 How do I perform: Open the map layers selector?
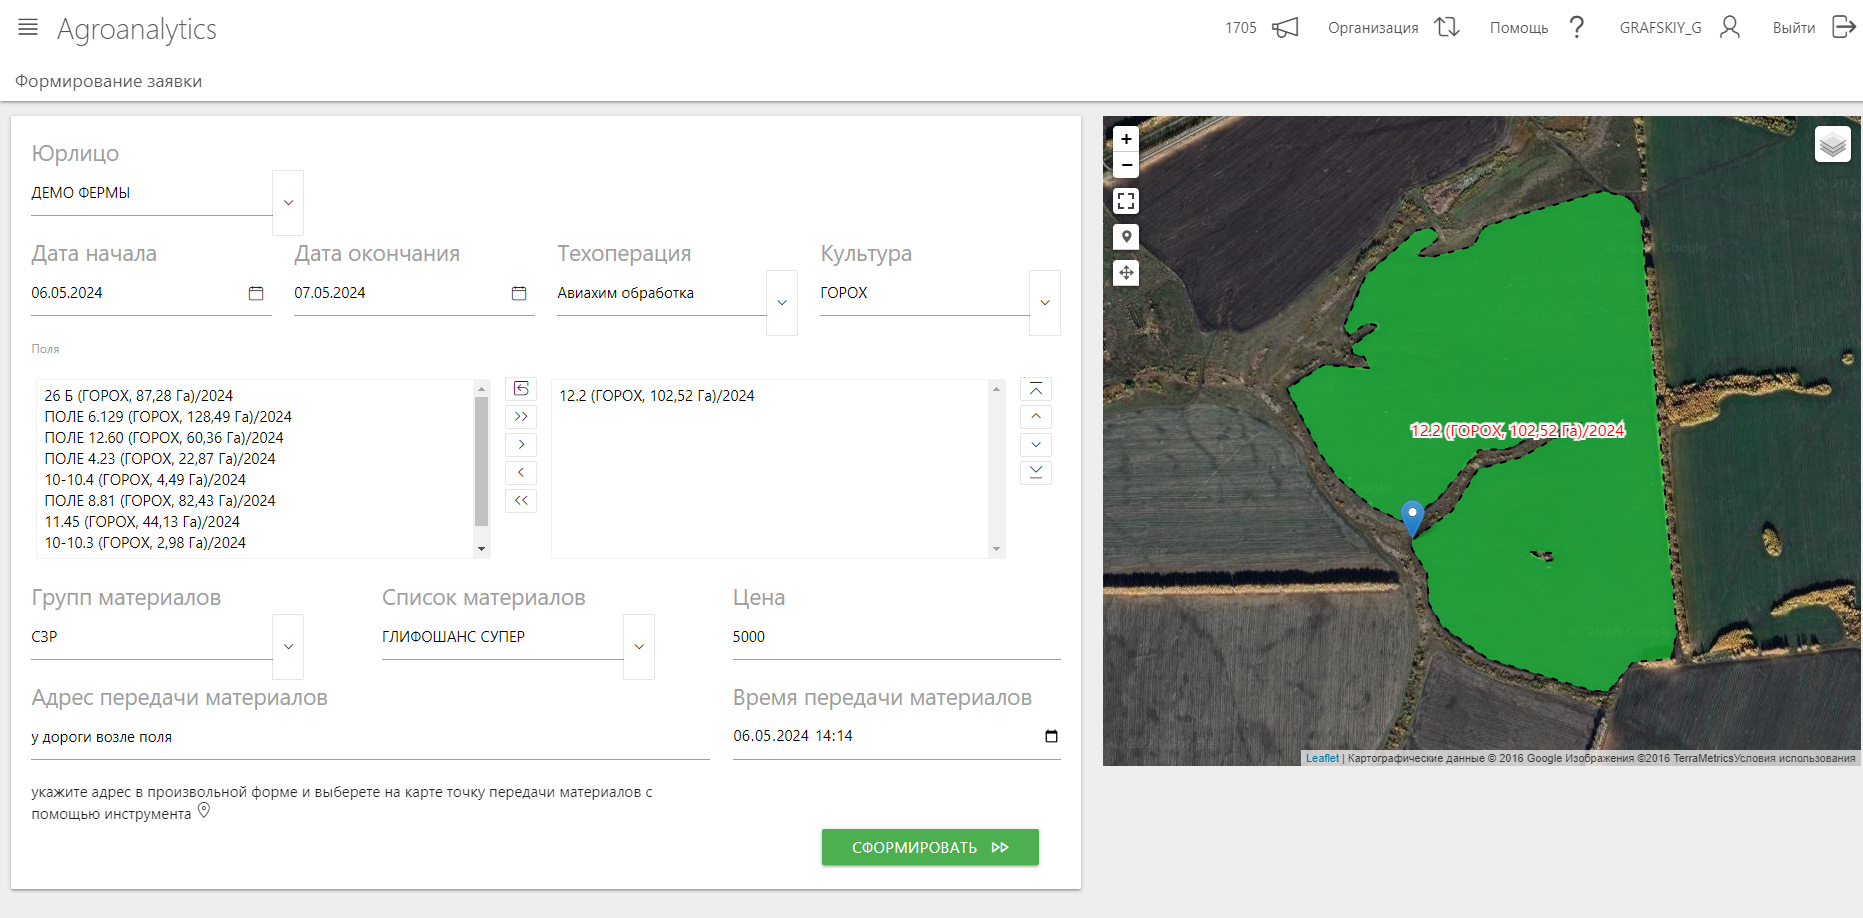point(1832,145)
